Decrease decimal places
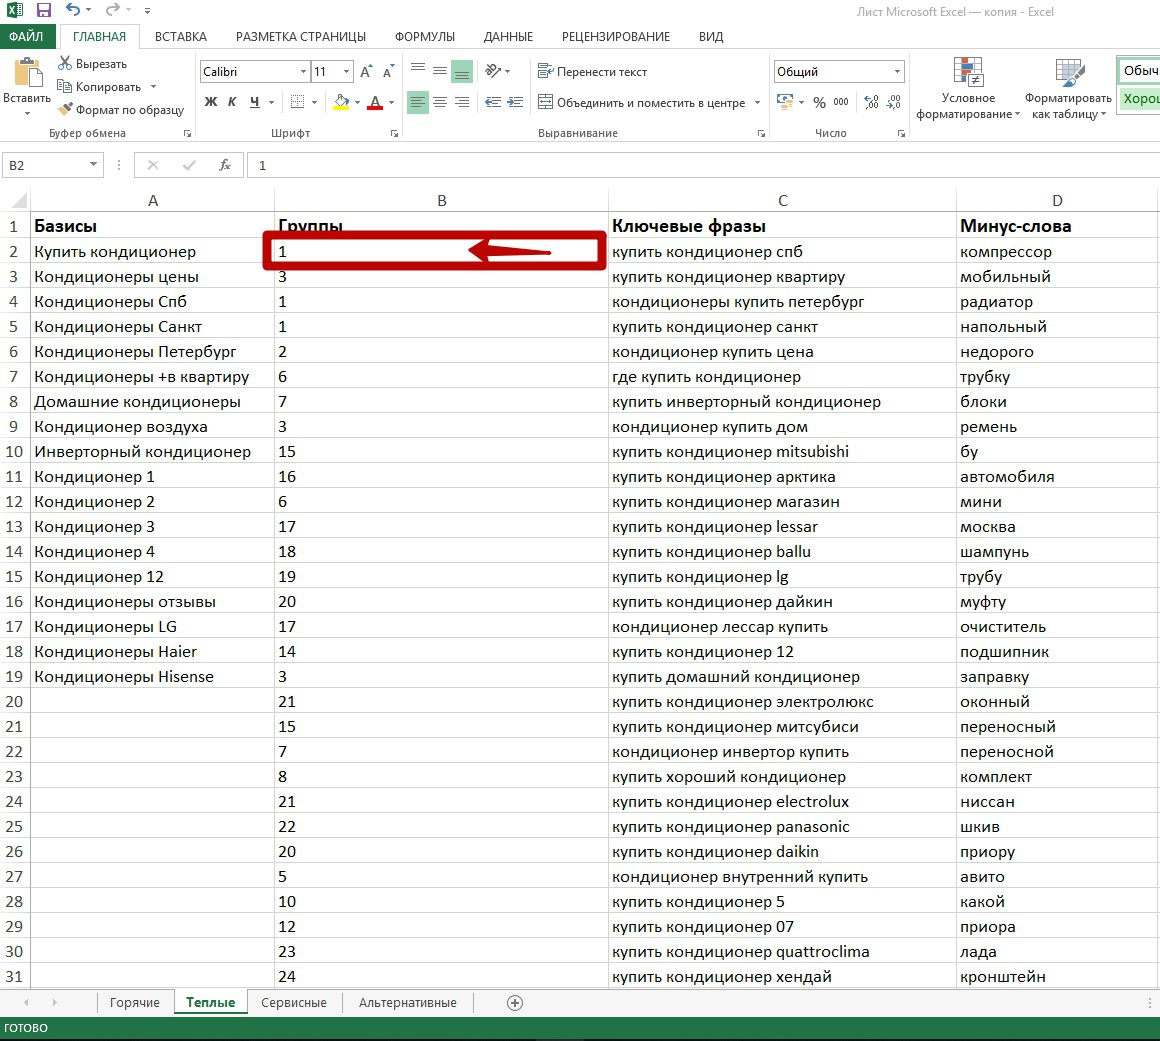1160x1041 pixels. pos(894,102)
